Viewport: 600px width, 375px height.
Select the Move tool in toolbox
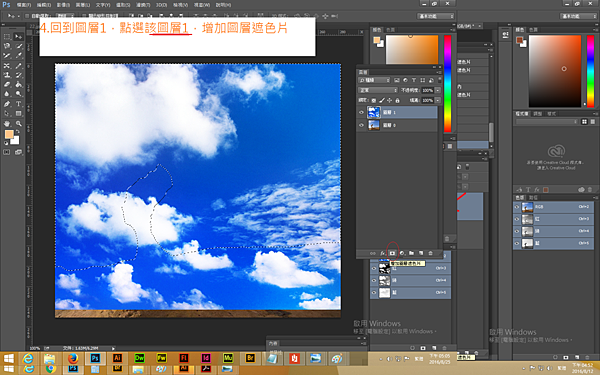[x=18, y=37]
